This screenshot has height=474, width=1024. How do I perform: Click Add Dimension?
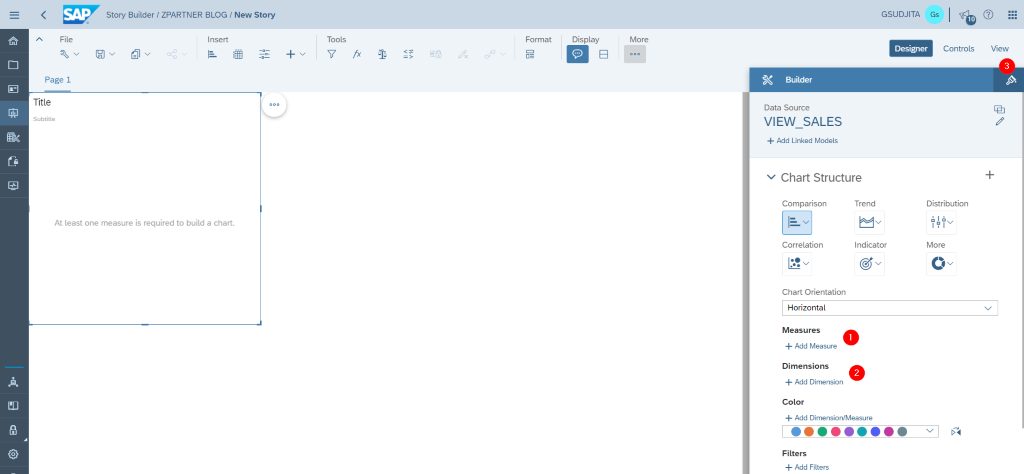click(814, 382)
